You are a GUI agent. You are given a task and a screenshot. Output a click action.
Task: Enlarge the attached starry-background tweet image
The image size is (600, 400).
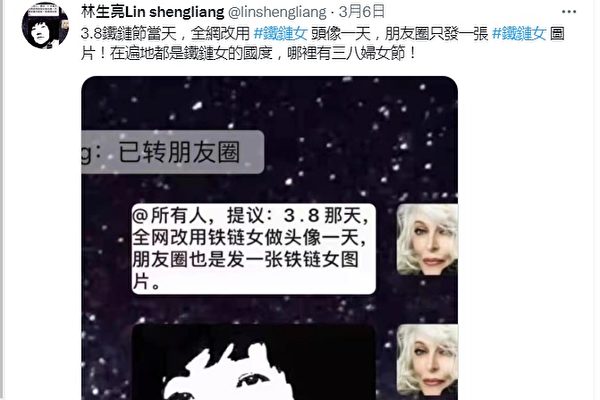click(269, 238)
